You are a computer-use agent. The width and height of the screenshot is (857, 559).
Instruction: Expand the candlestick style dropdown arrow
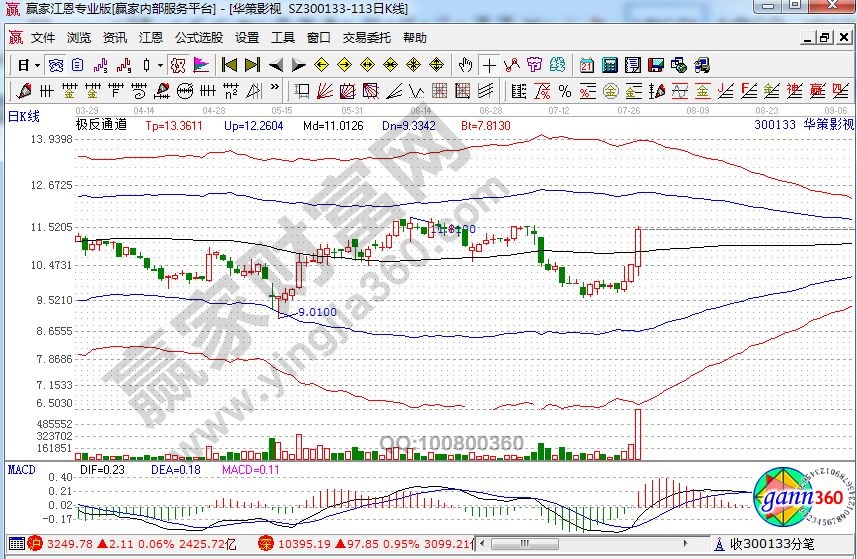coord(160,65)
